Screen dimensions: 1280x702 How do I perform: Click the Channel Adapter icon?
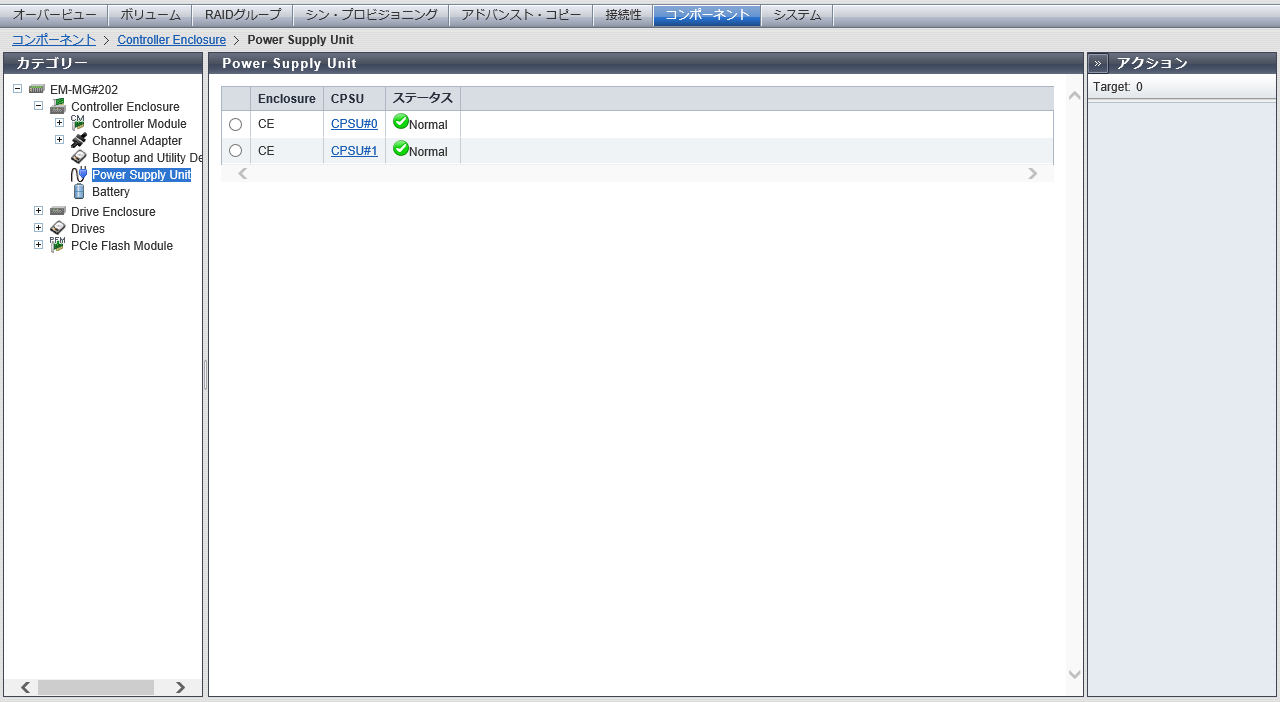pyautogui.click(x=79, y=141)
